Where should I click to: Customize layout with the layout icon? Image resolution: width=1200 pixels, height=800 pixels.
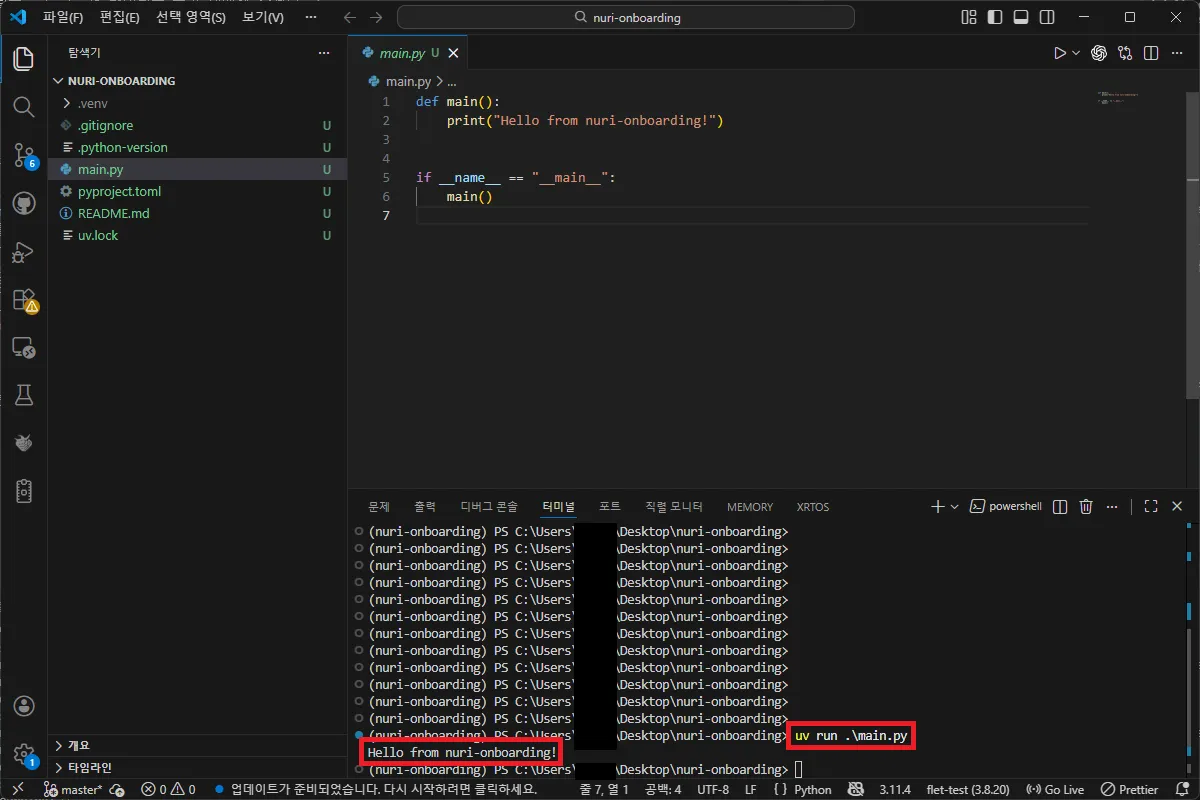968,17
